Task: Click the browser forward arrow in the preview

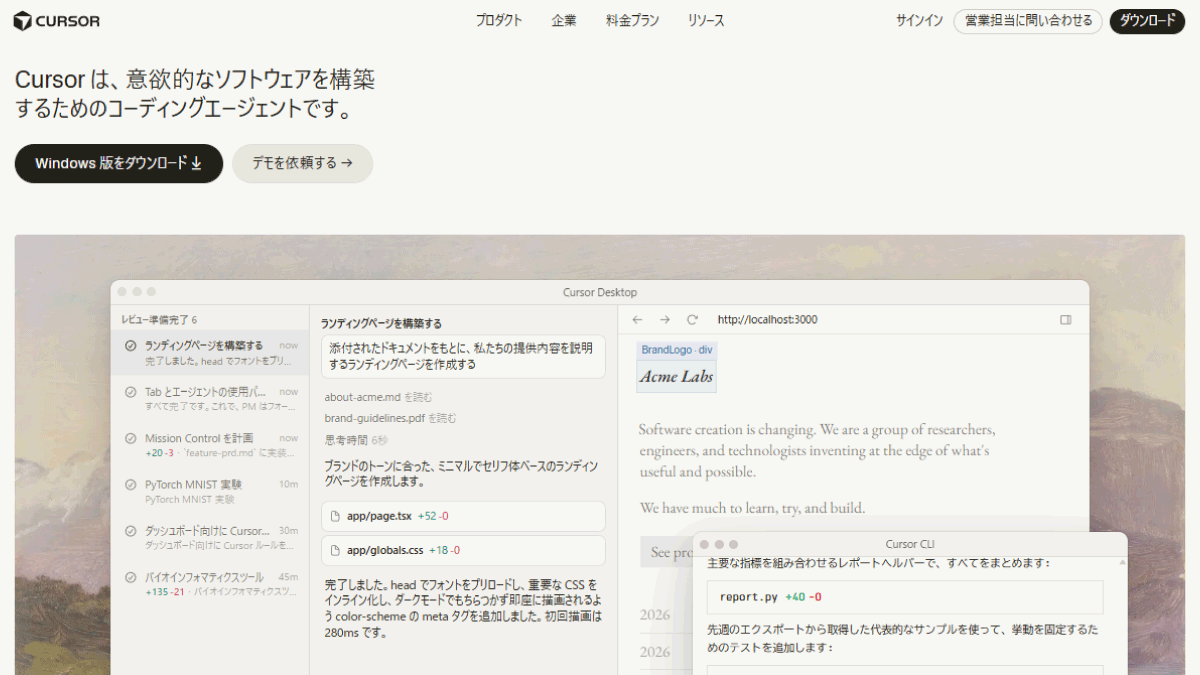Action: [664, 320]
